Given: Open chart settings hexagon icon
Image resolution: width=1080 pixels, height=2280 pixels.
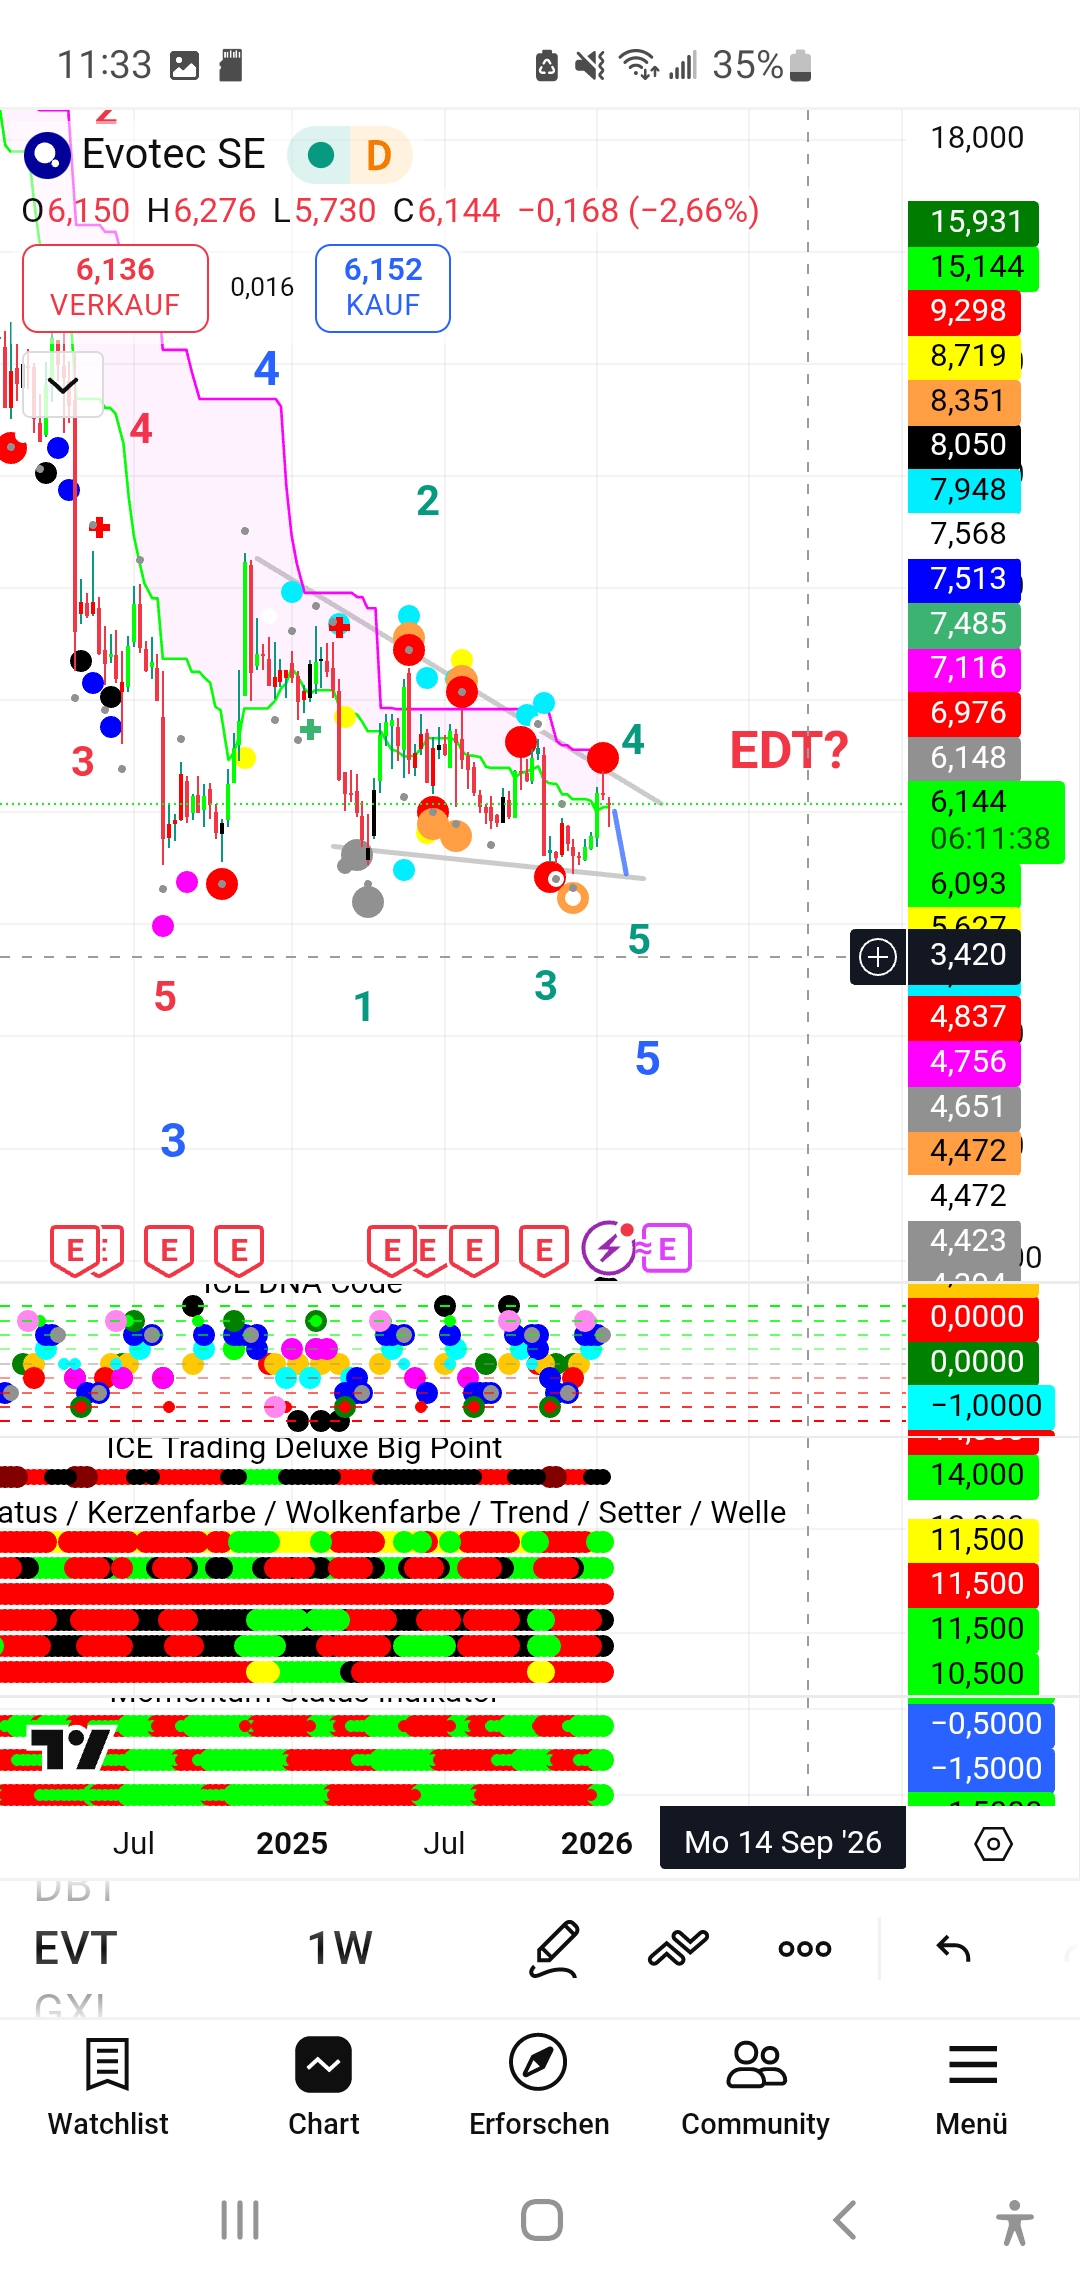Looking at the screenshot, I should [x=993, y=1843].
